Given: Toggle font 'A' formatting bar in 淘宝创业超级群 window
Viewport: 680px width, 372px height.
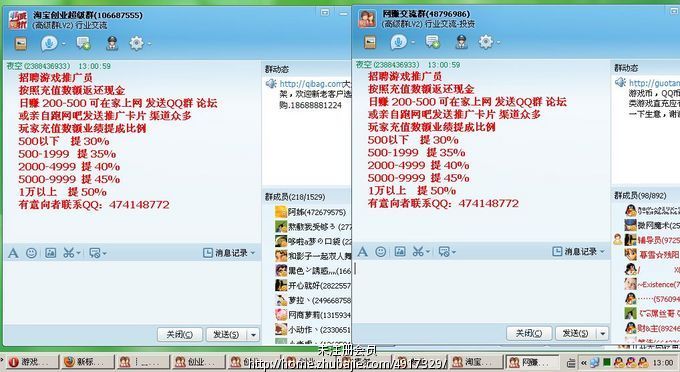Looking at the screenshot, I should point(13,253).
